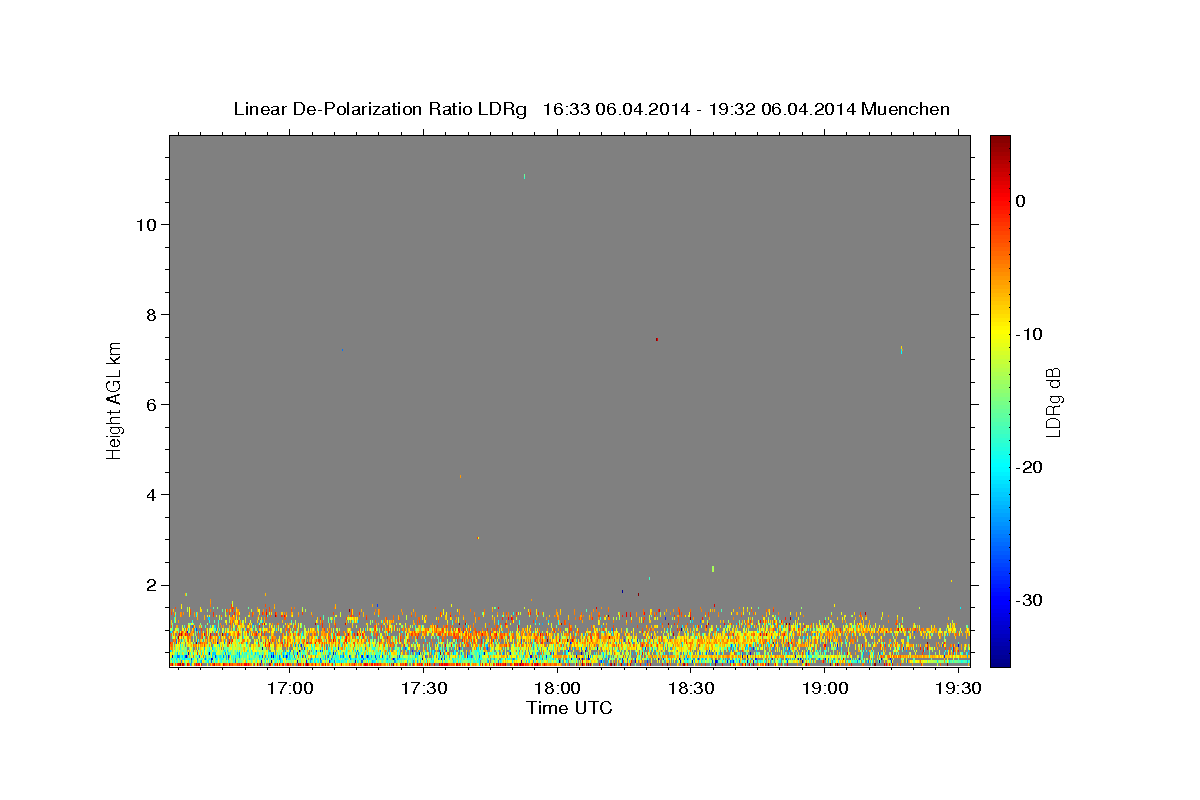The image size is (1200, 800).
Task: Click the 19:00 time axis label
Action: [825, 689]
